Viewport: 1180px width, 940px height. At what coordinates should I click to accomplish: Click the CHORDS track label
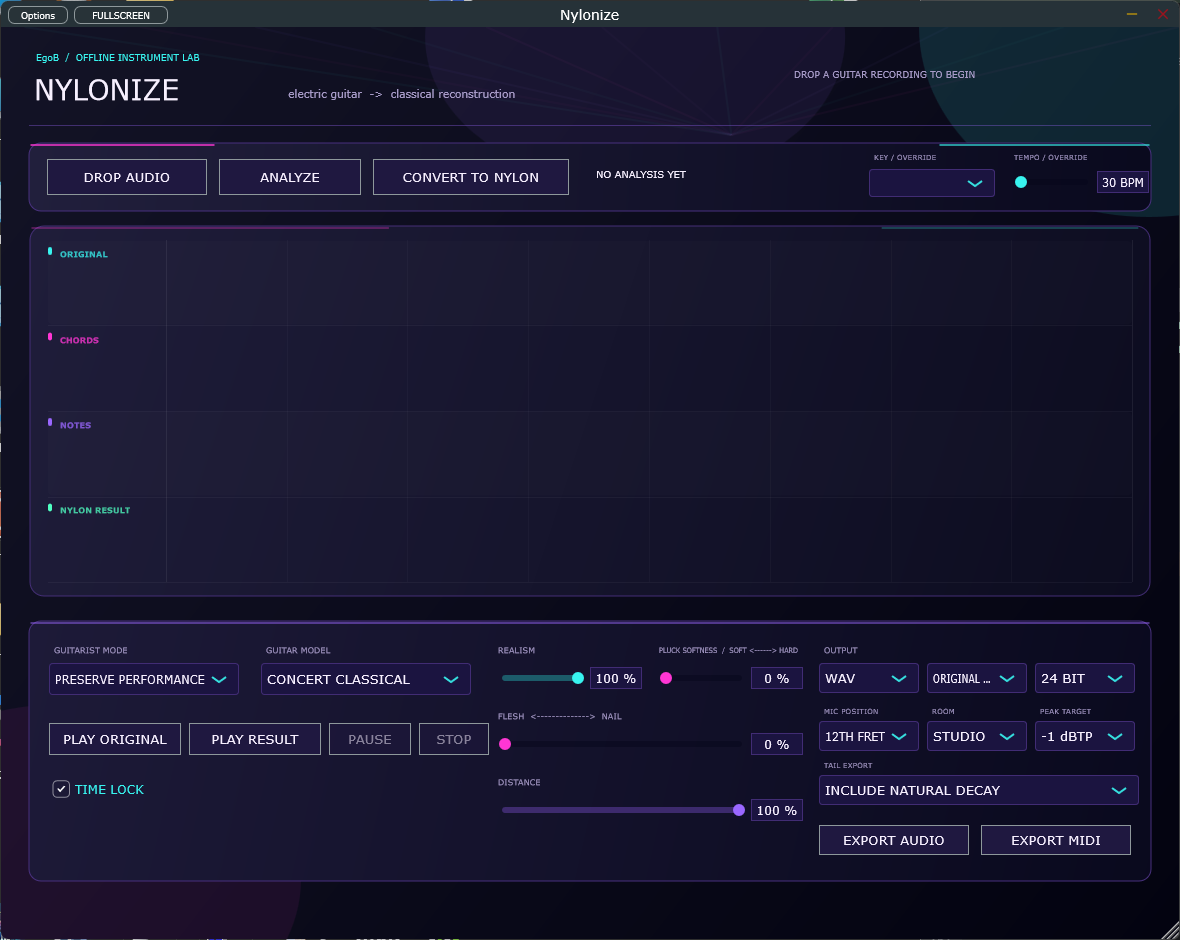[79, 340]
